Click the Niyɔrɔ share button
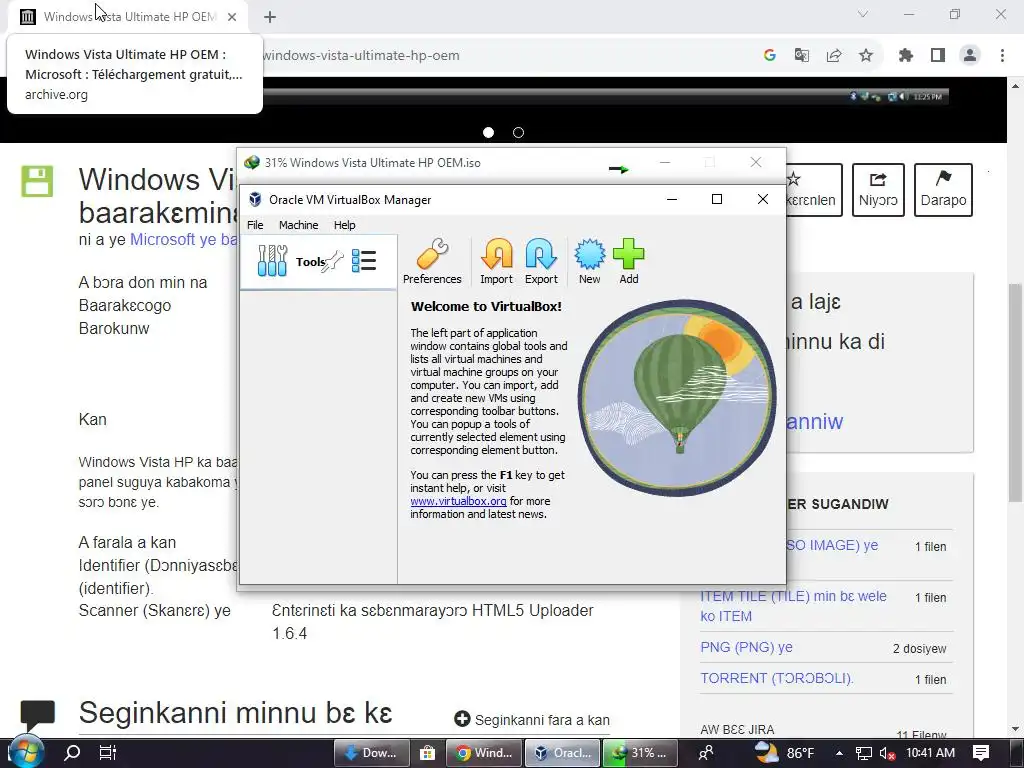The width and height of the screenshot is (1024, 768). (x=878, y=189)
